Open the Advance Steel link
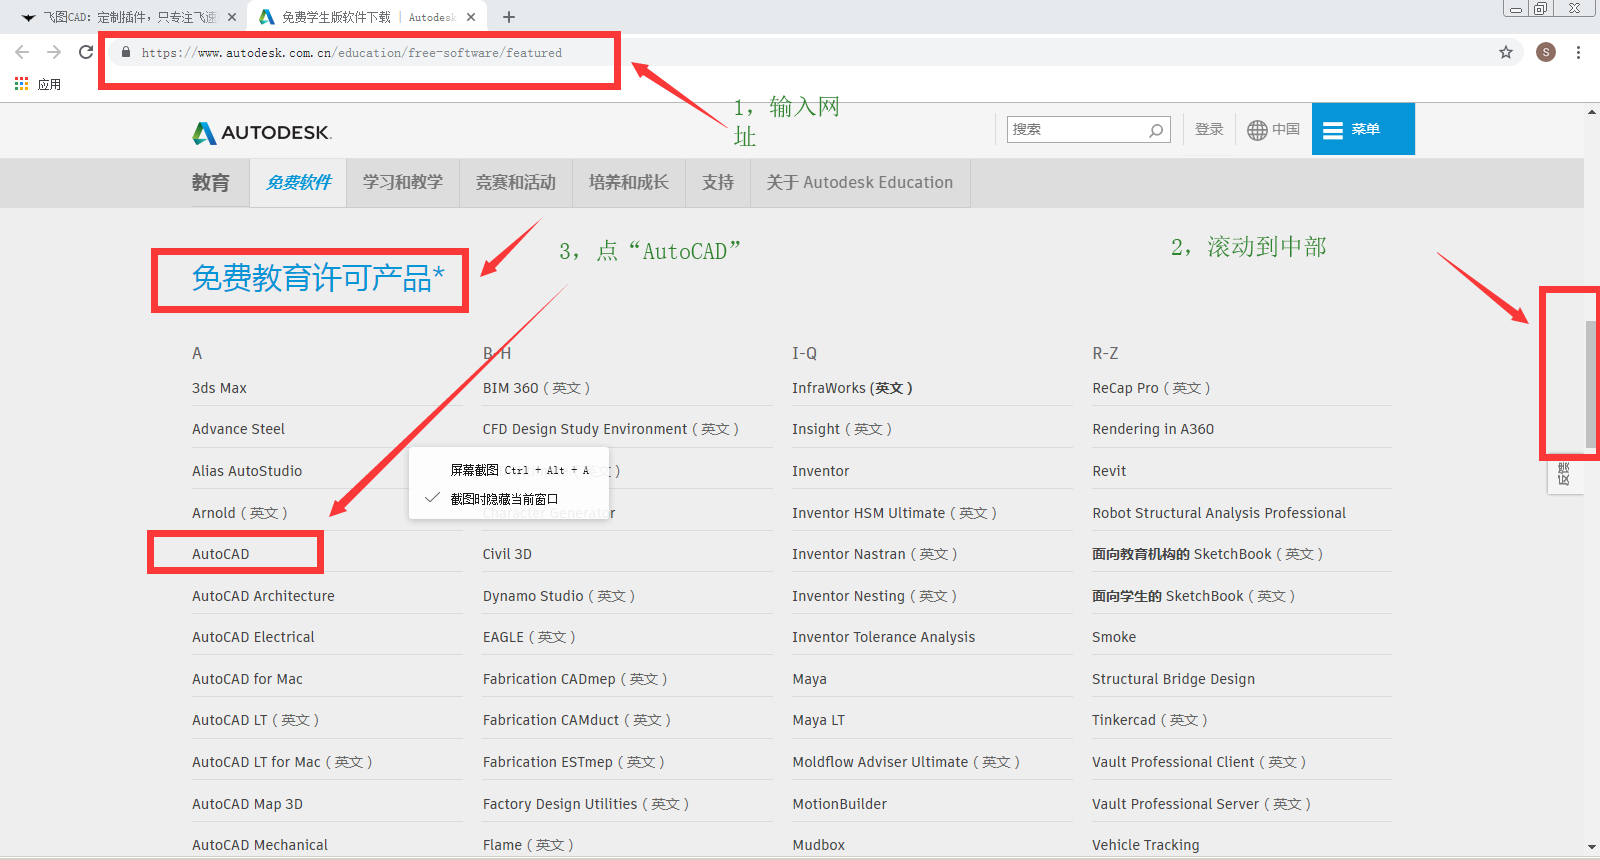The width and height of the screenshot is (1600, 860). coord(238,429)
